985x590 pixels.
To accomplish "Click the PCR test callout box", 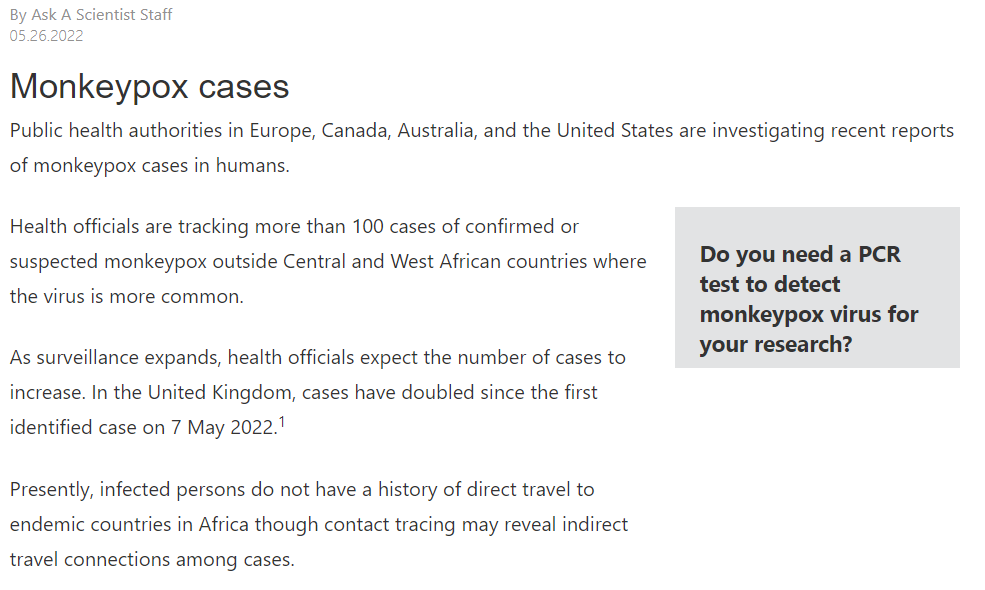I will pos(817,287).
